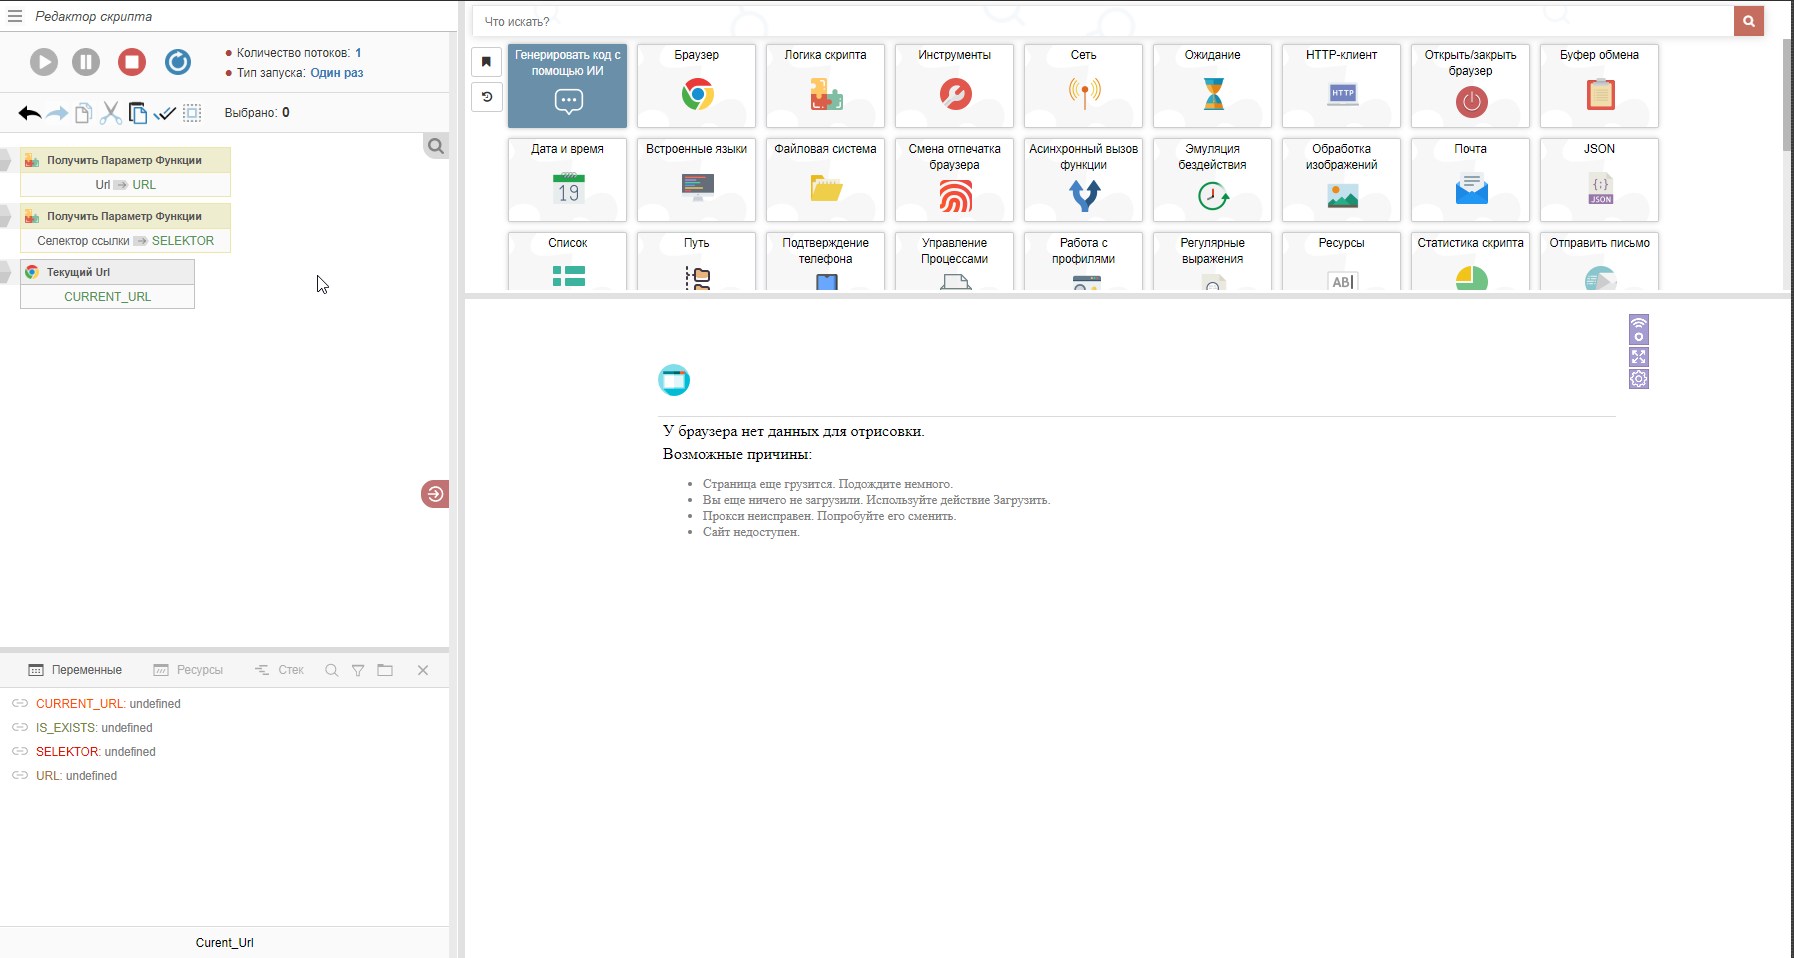Pause the script execution
Screen dimensions: 1794x958
pos(86,62)
